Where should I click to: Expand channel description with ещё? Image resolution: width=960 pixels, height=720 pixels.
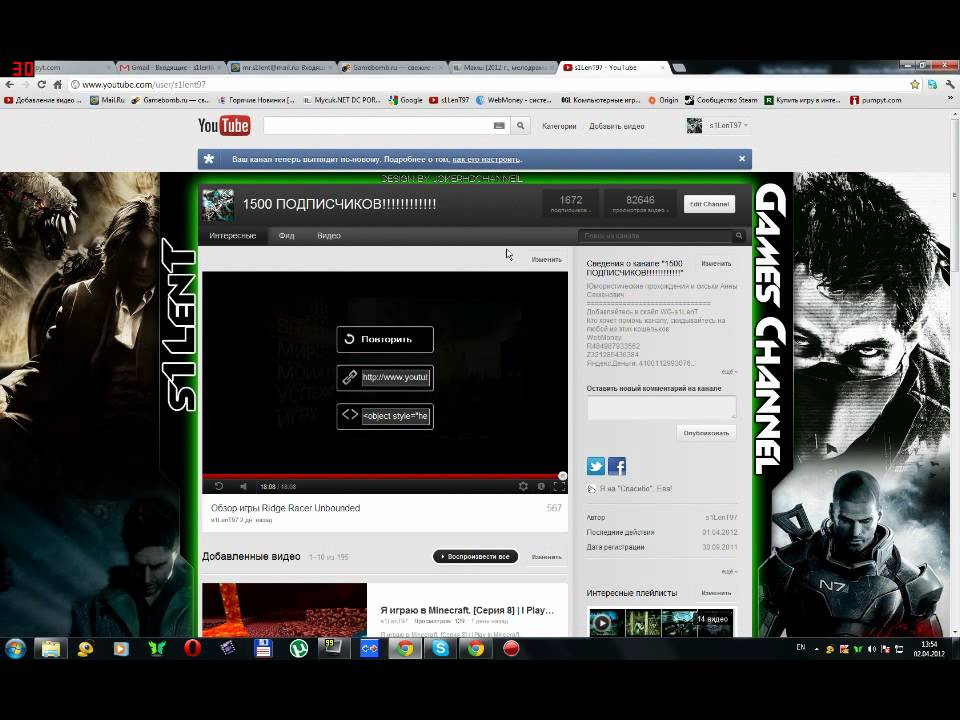729,372
